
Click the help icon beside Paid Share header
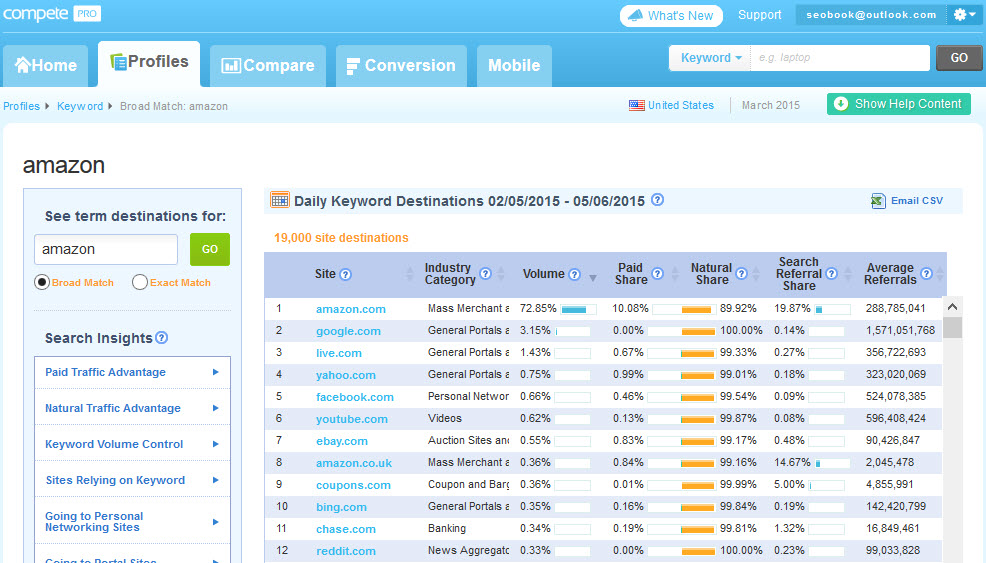pyautogui.click(x=657, y=274)
